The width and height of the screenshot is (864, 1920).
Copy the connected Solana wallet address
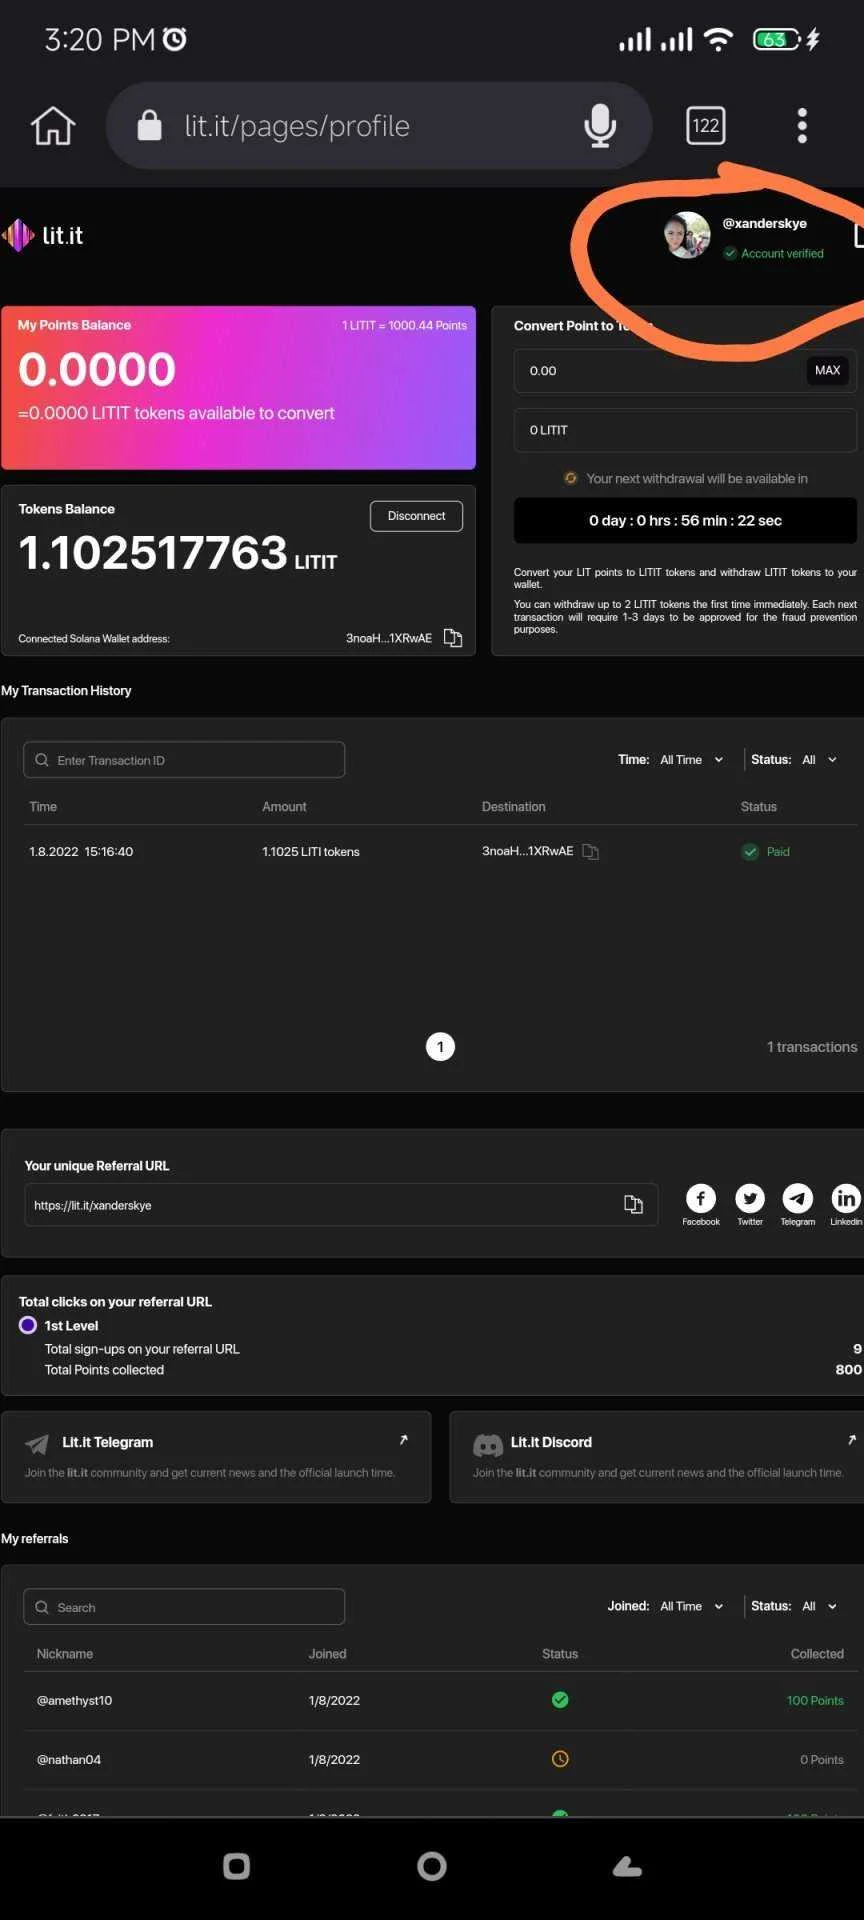click(x=453, y=638)
